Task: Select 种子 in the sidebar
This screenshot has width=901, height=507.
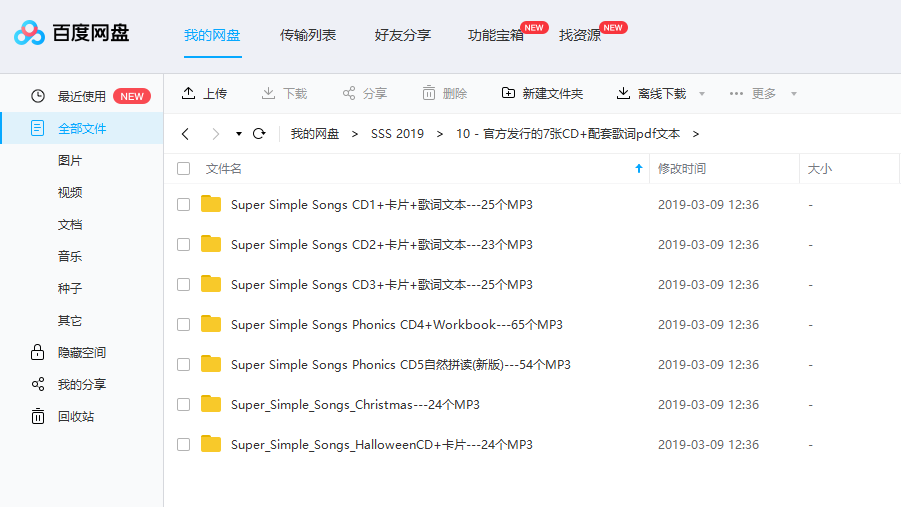Action: [x=70, y=289]
